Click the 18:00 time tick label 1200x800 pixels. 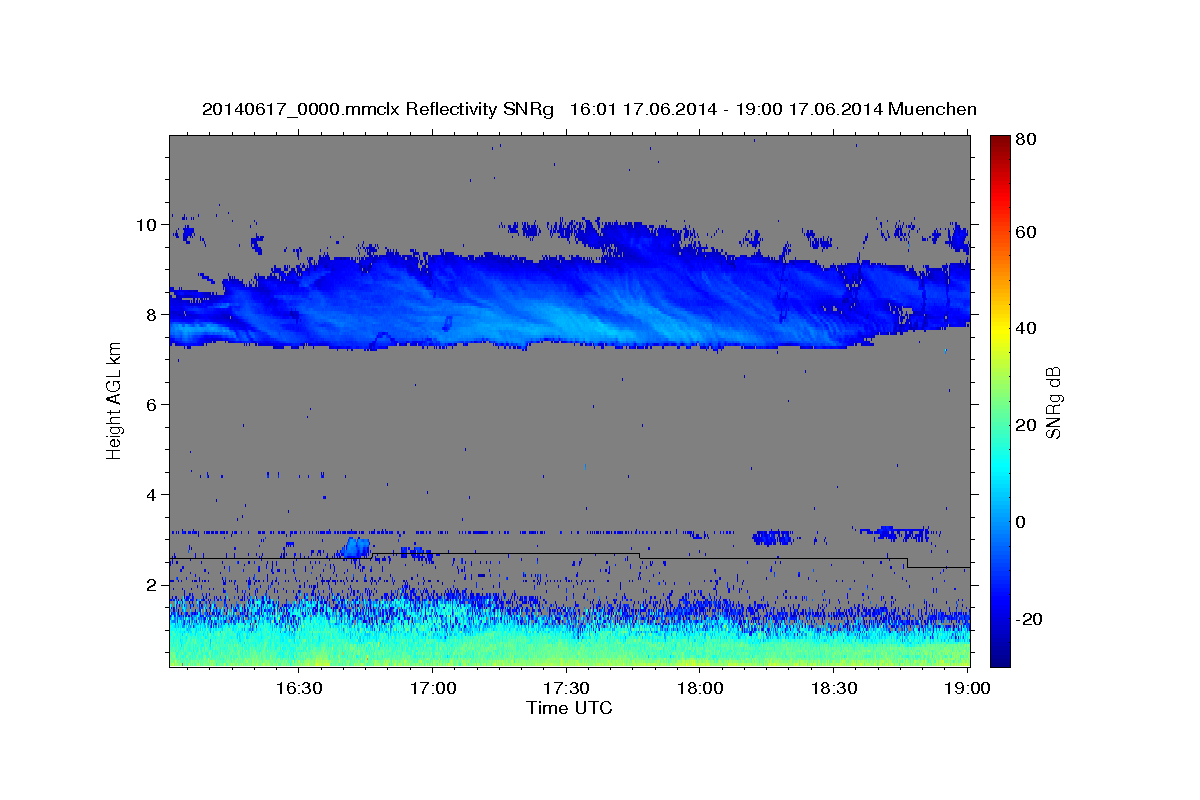[700, 688]
